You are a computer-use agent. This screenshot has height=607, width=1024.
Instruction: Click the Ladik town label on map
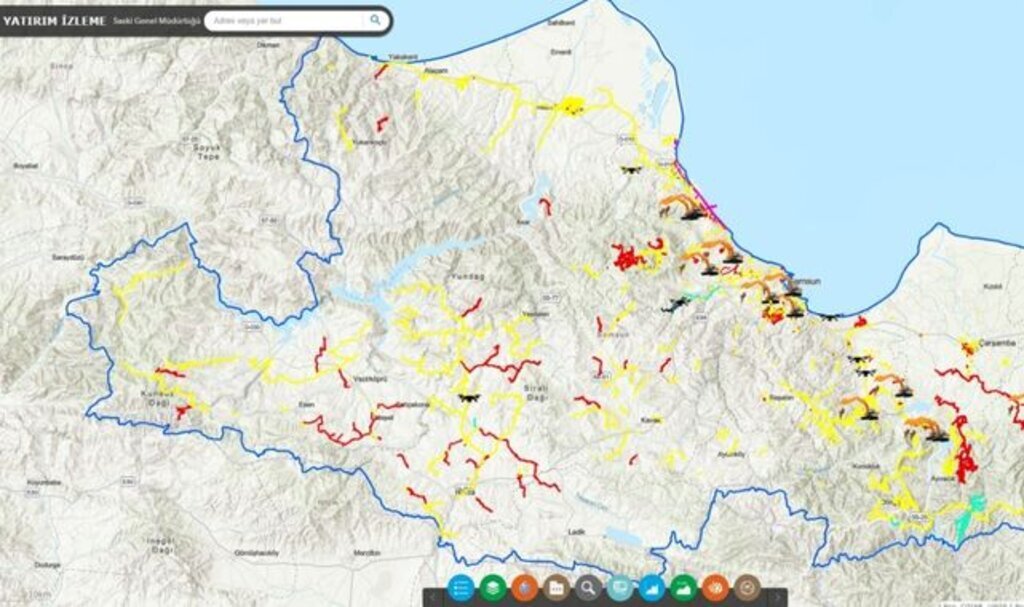point(575,532)
